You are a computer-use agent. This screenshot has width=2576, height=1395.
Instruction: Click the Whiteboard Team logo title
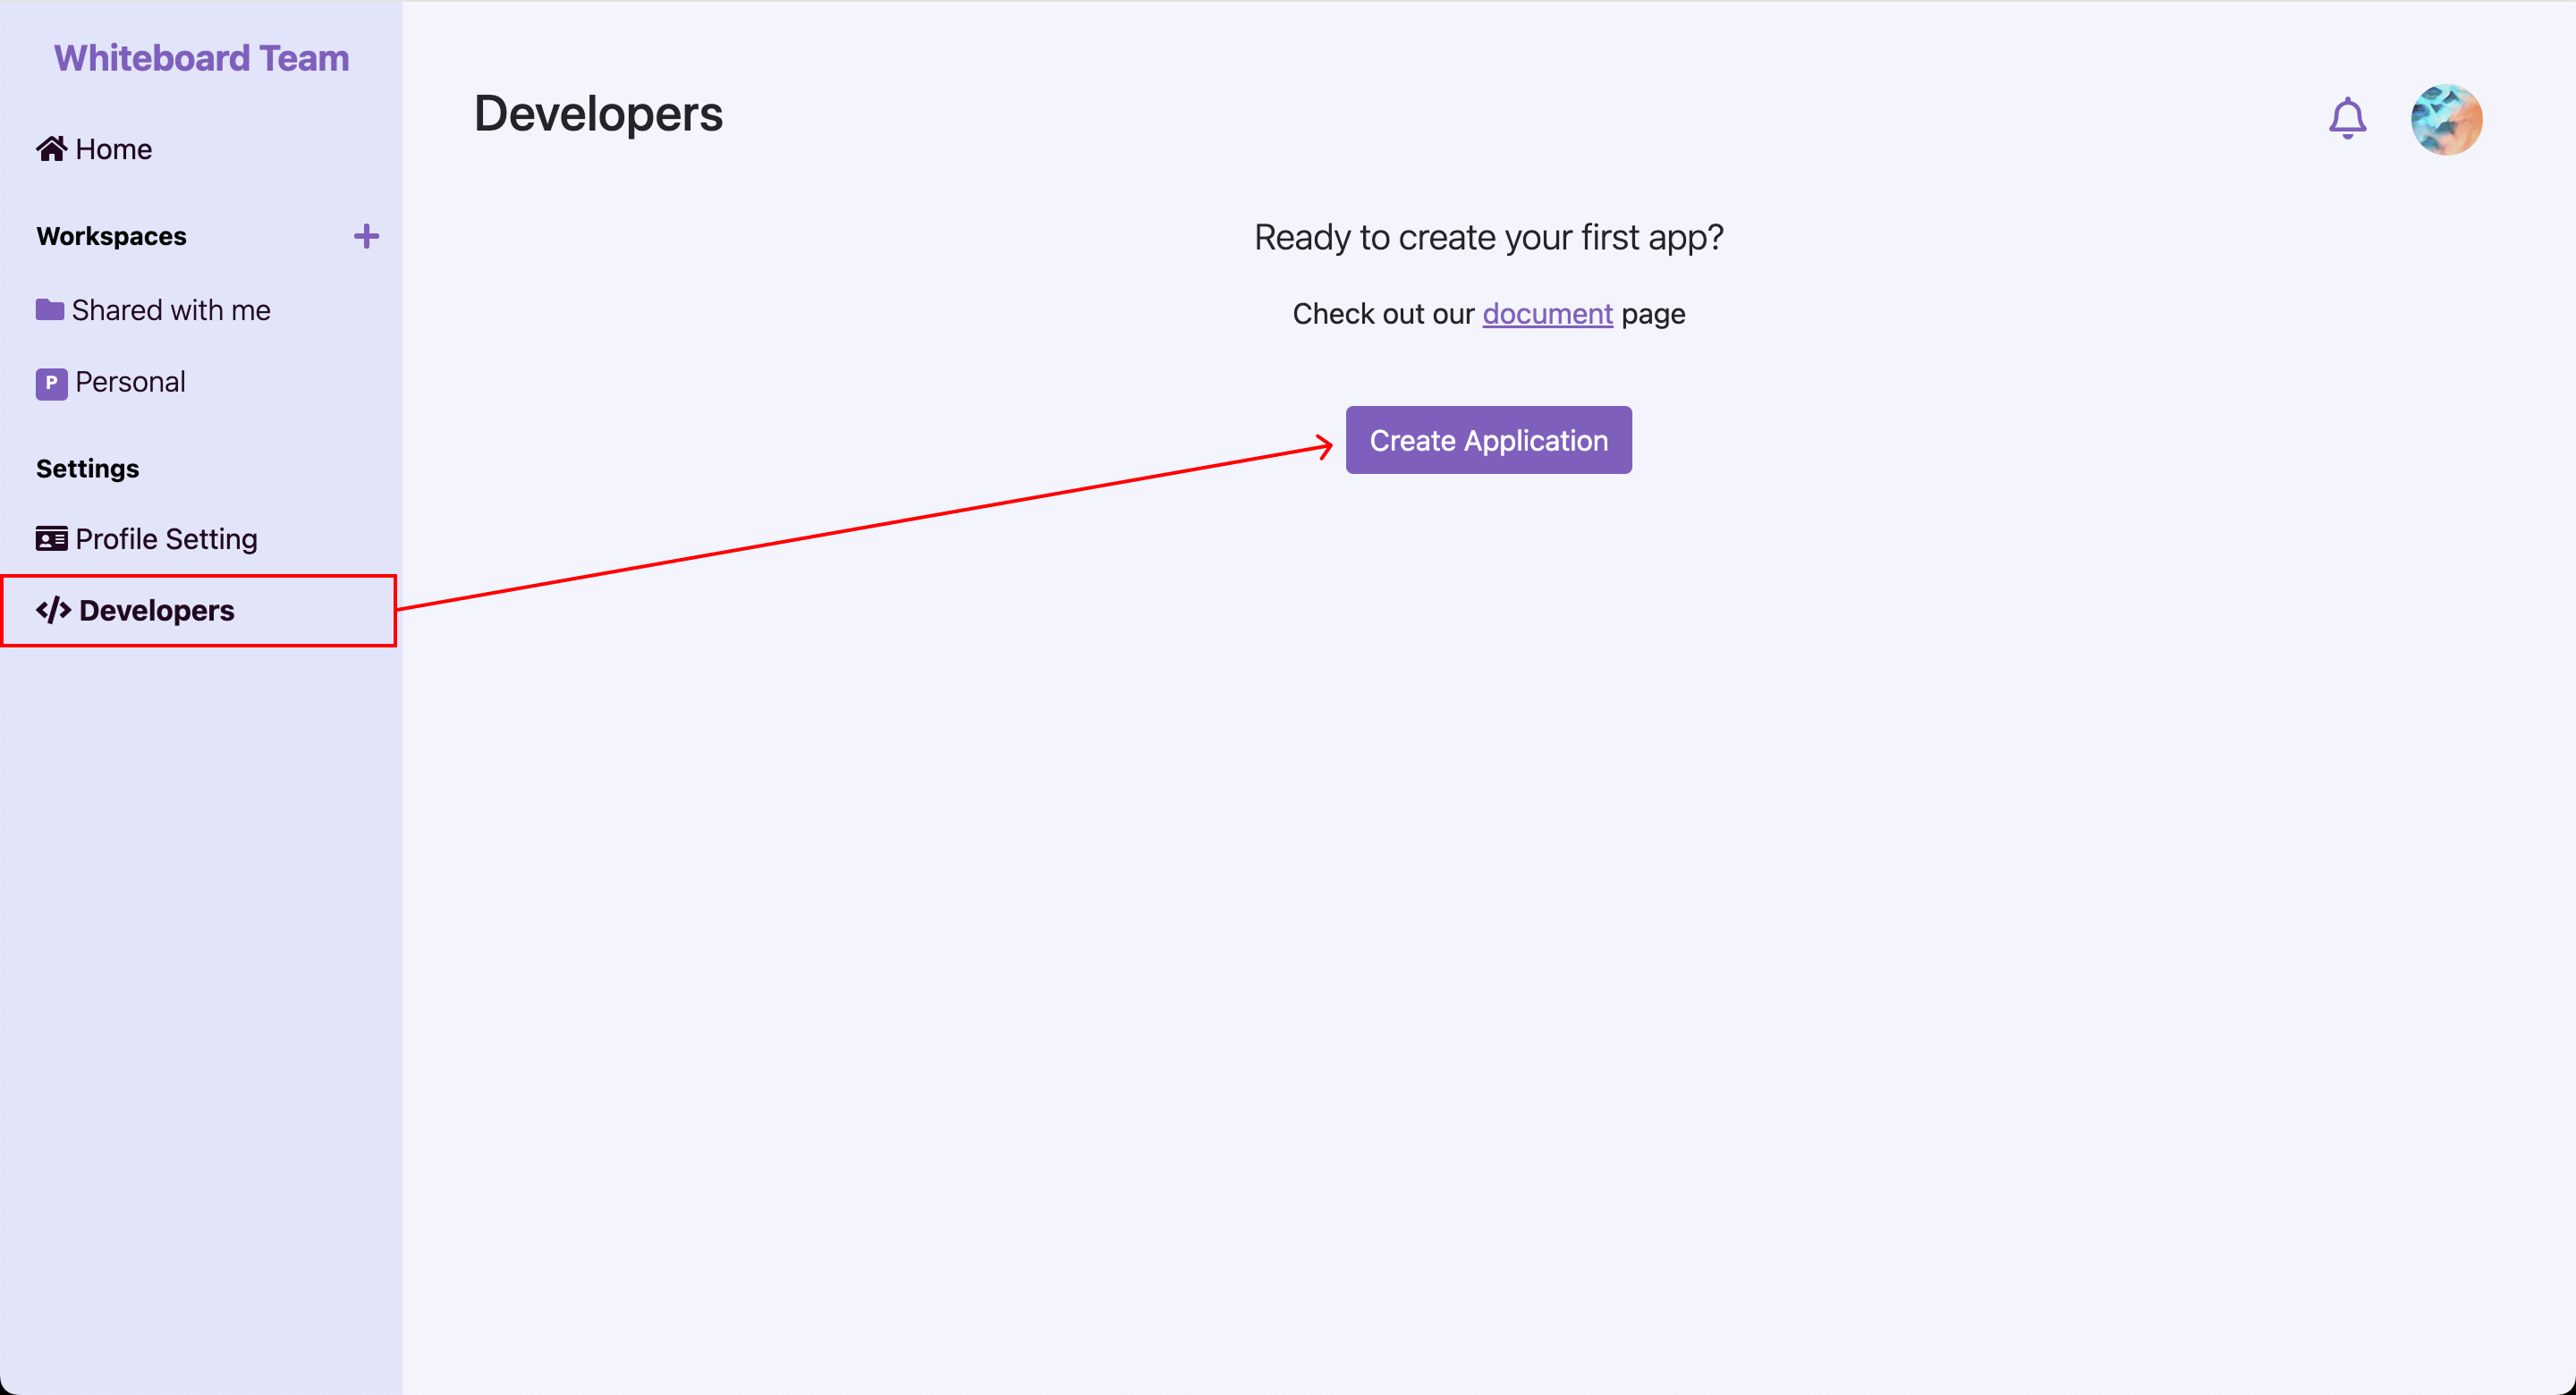(x=201, y=58)
